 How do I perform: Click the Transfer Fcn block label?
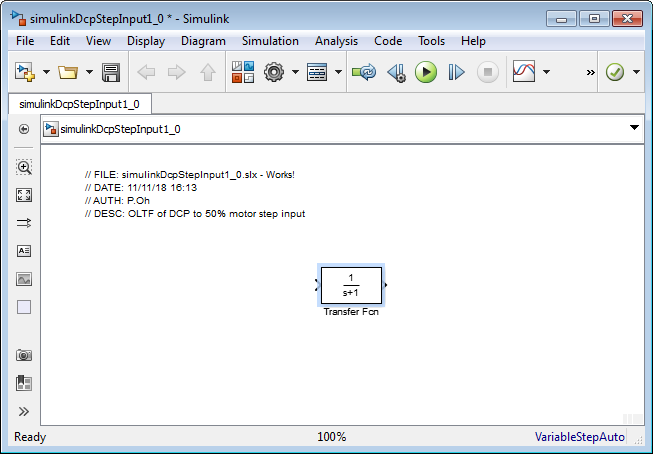tap(351, 312)
